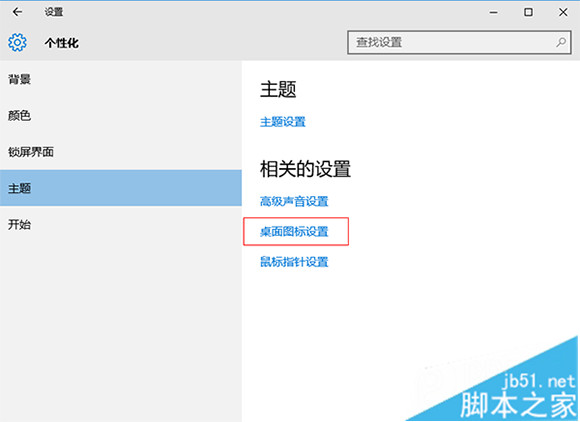The height and width of the screenshot is (422, 580).
Task: Go to the 开始 settings page
Action: [121, 224]
